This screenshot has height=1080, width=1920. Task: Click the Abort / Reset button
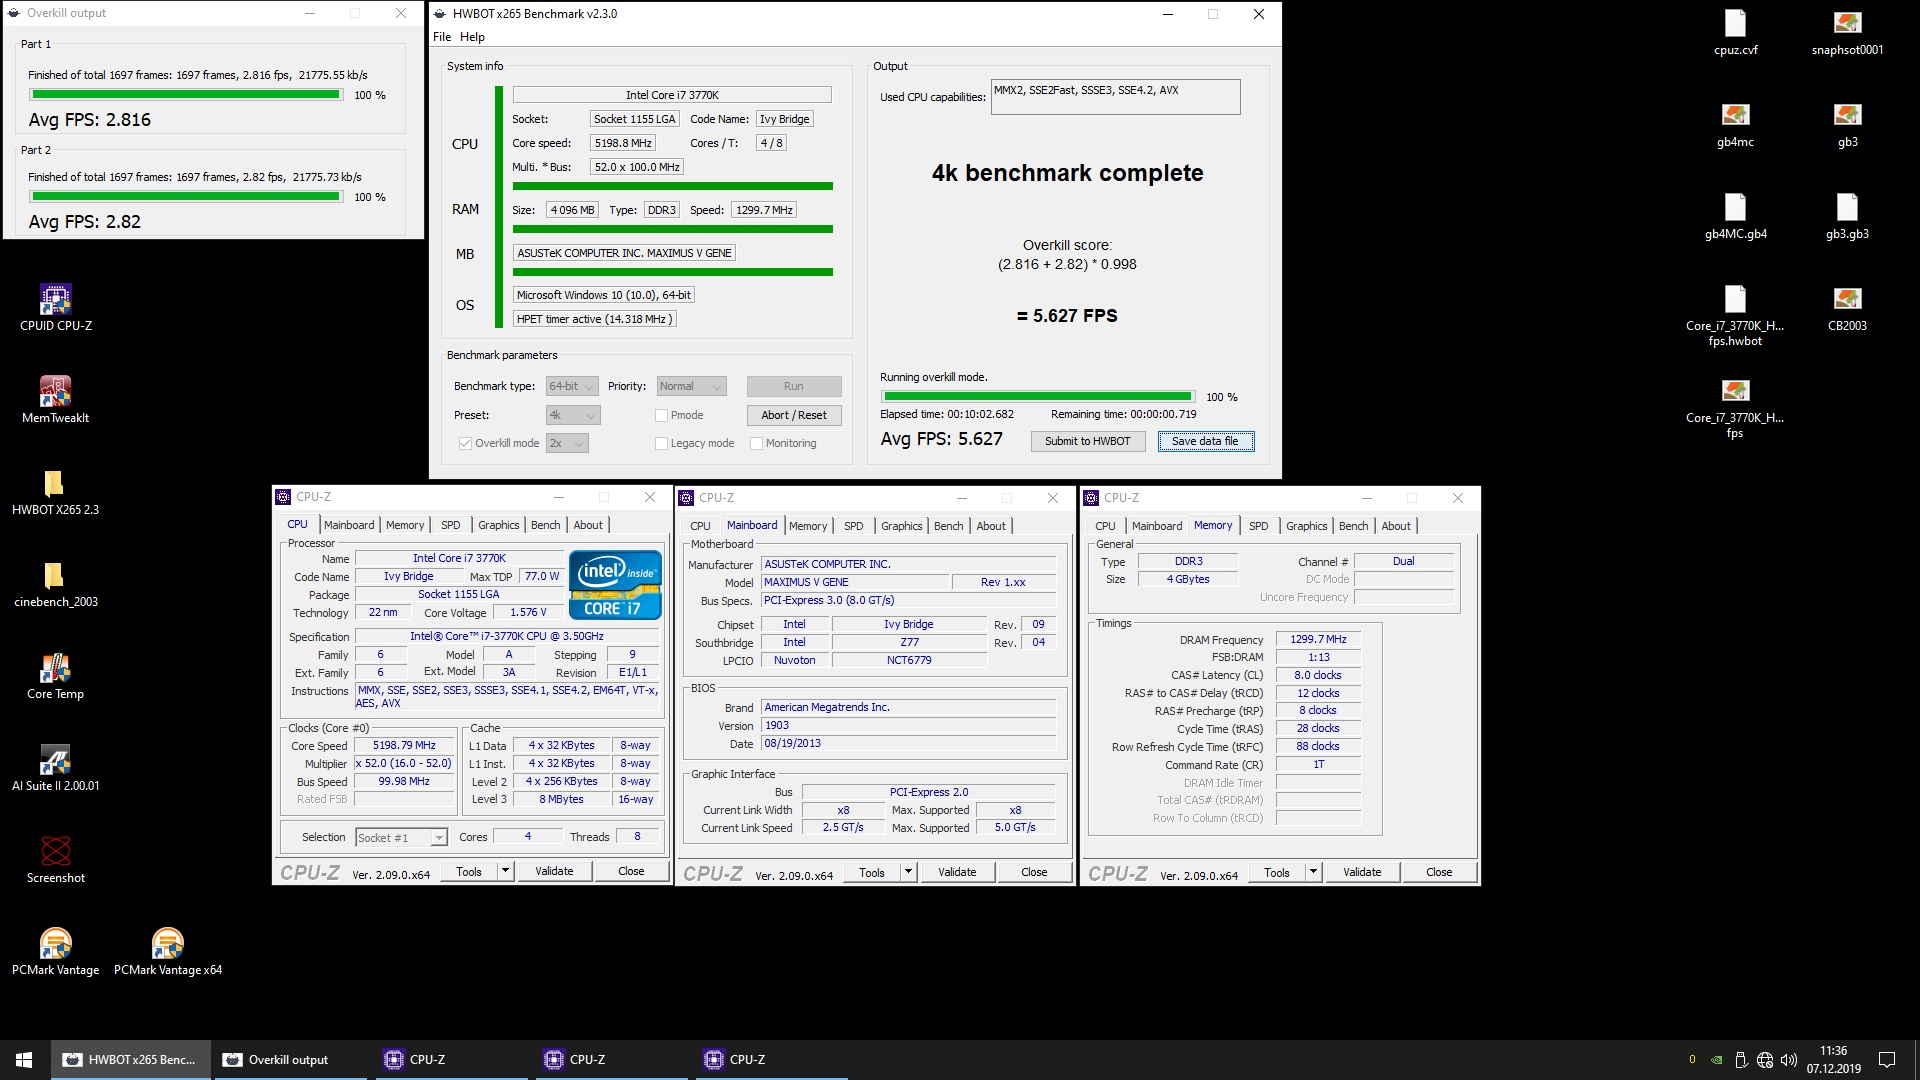coord(794,415)
